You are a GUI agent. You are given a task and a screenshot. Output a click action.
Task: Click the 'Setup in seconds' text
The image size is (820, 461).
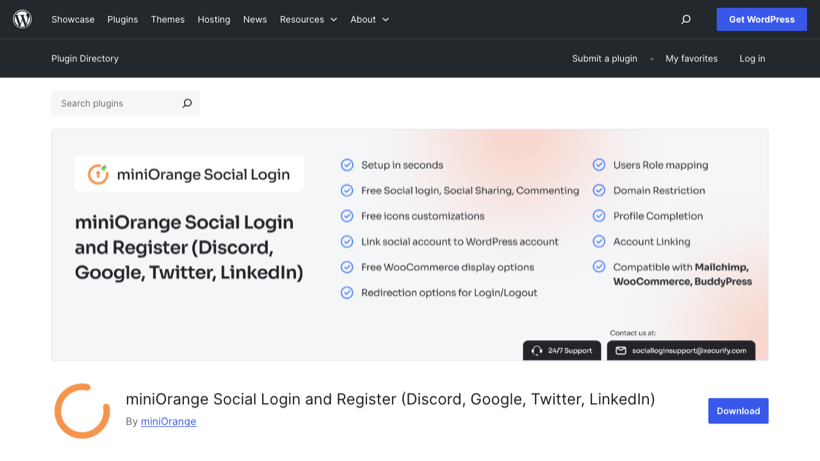pyautogui.click(x=402, y=165)
